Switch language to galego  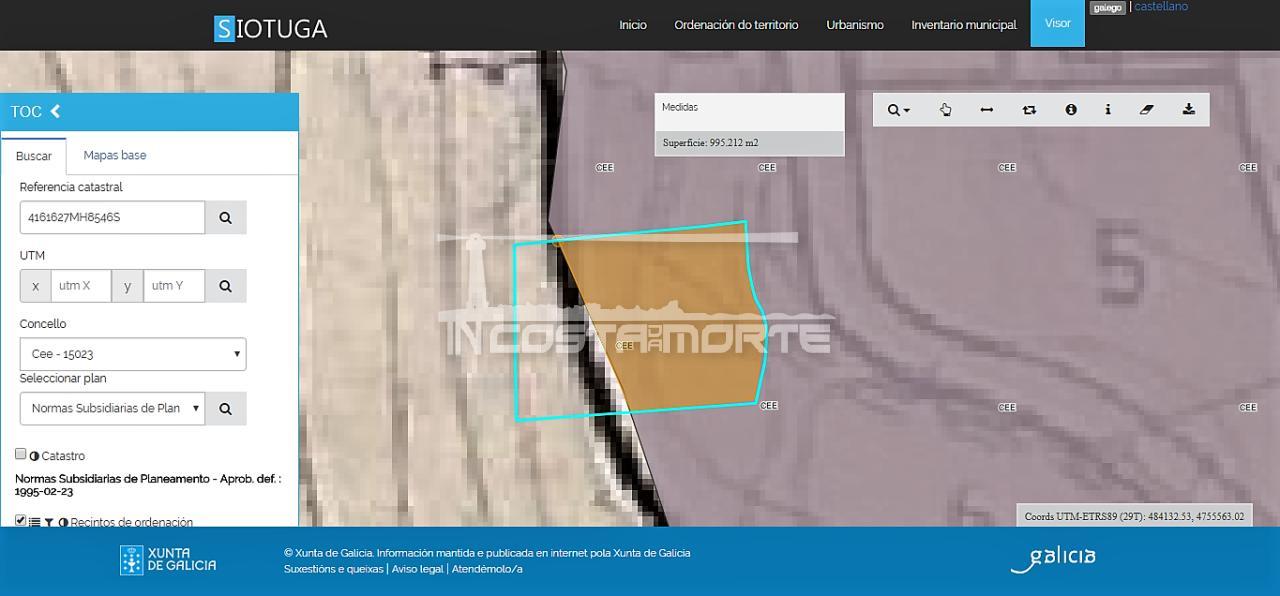tap(1108, 7)
